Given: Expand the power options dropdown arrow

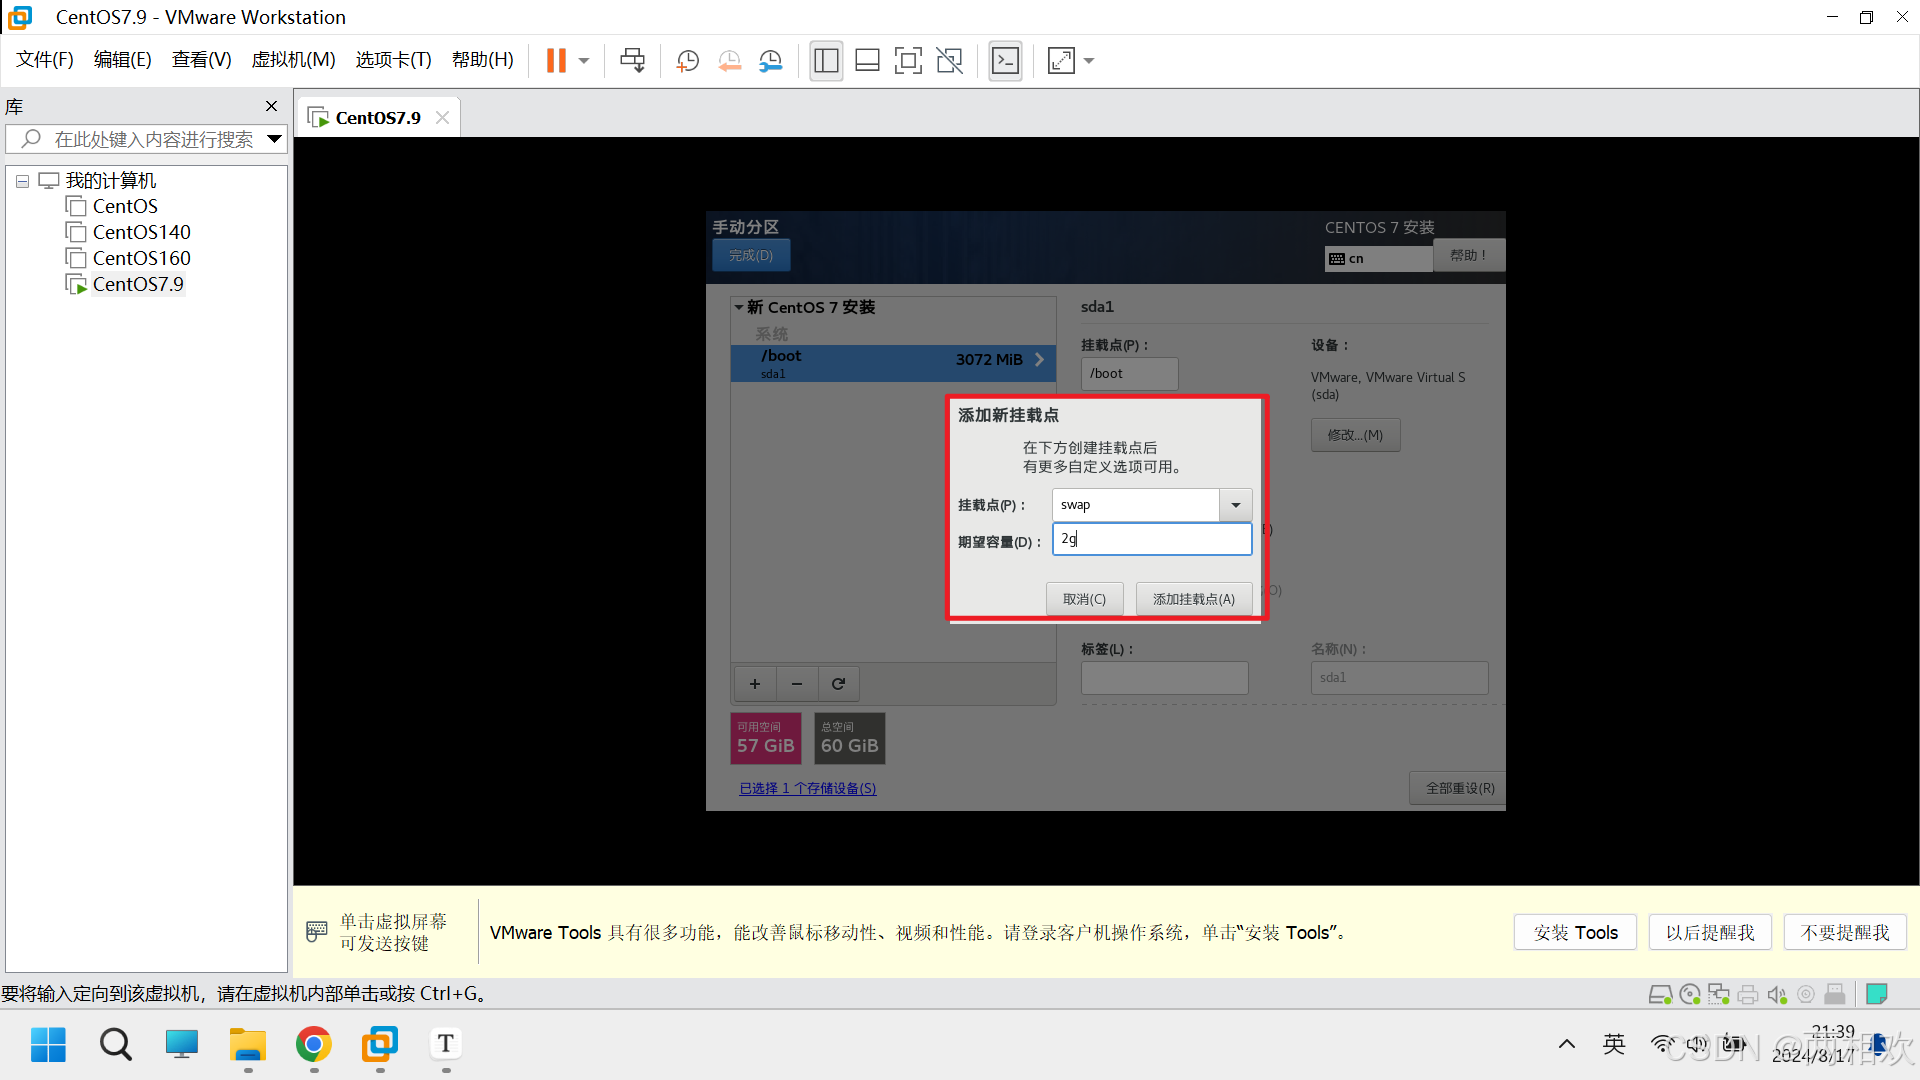Looking at the screenshot, I should (584, 61).
